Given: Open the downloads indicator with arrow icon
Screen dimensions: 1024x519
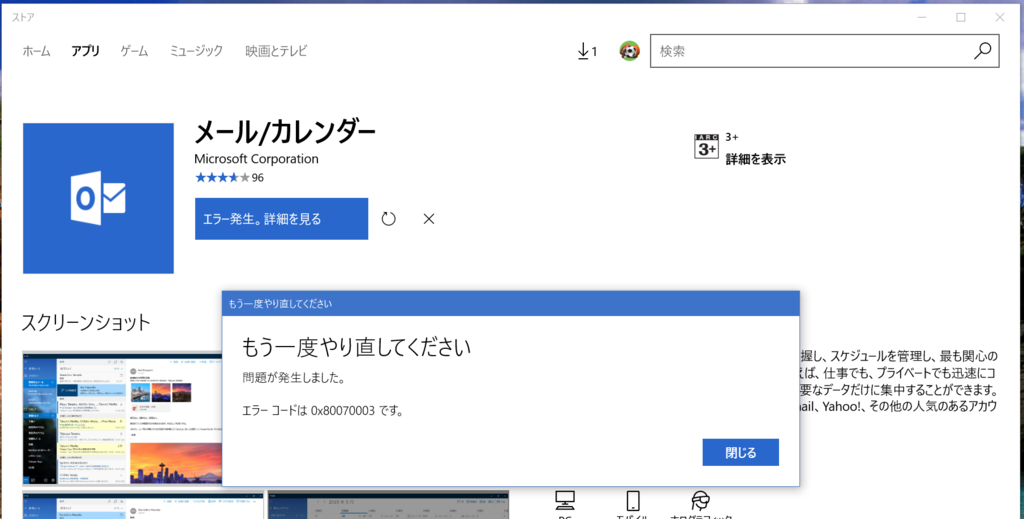Looking at the screenshot, I should coord(587,51).
